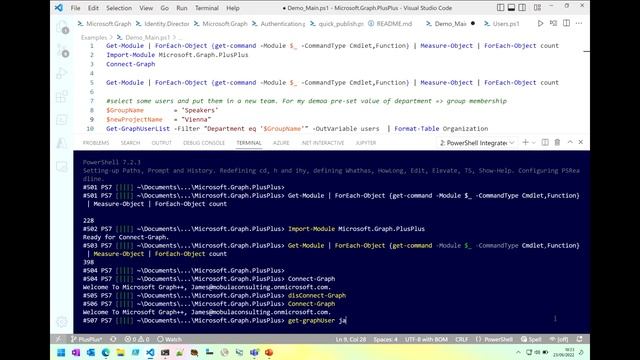Image resolution: width=640 pixels, height=360 pixels.
Task: Open Run and Debug view
Action: (62, 74)
